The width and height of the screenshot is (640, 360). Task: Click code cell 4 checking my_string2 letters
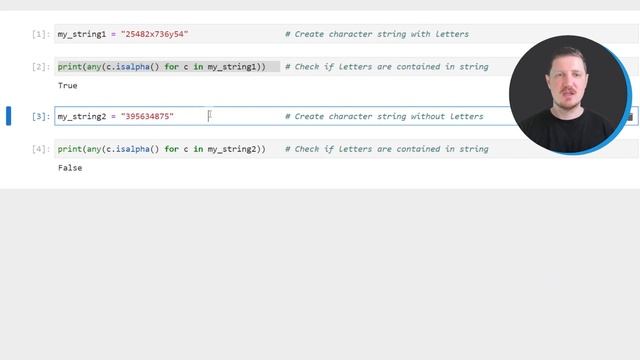pyautogui.click(x=346, y=149)
